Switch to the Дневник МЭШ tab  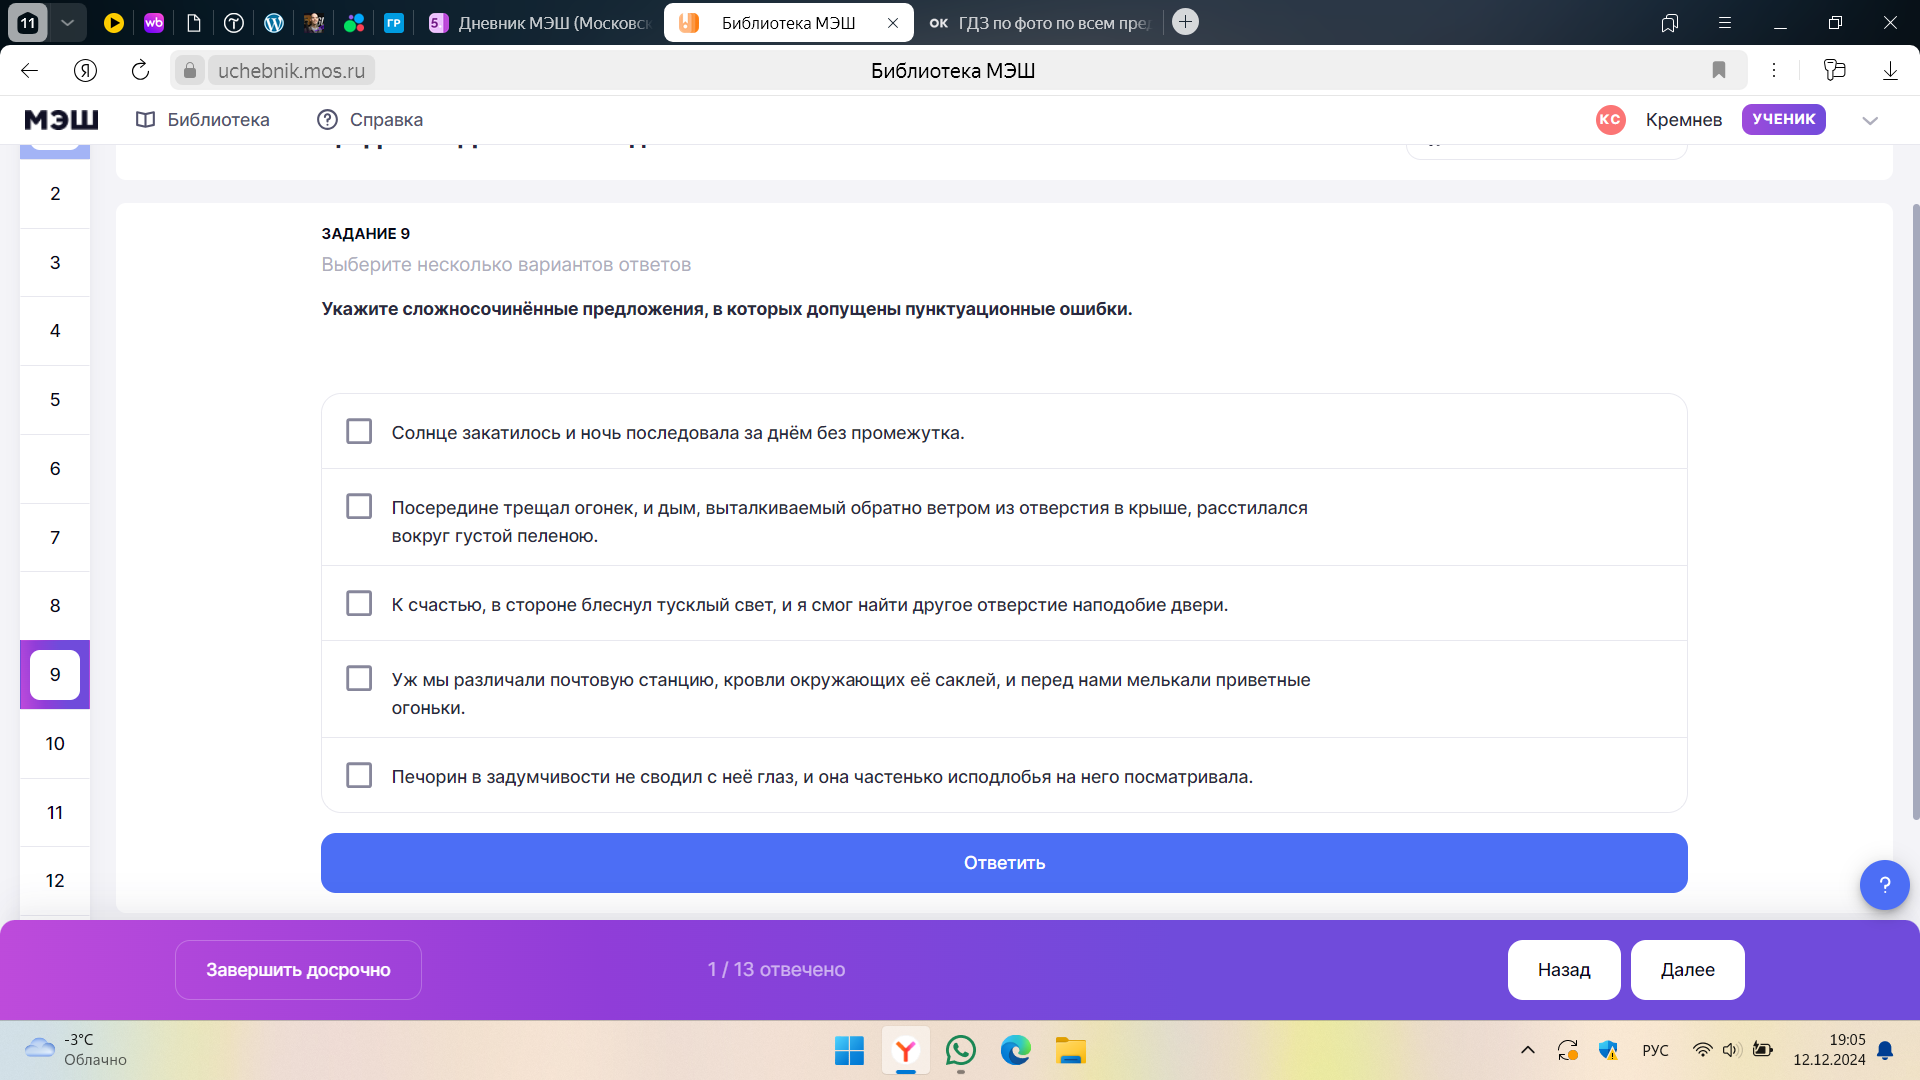540,22
